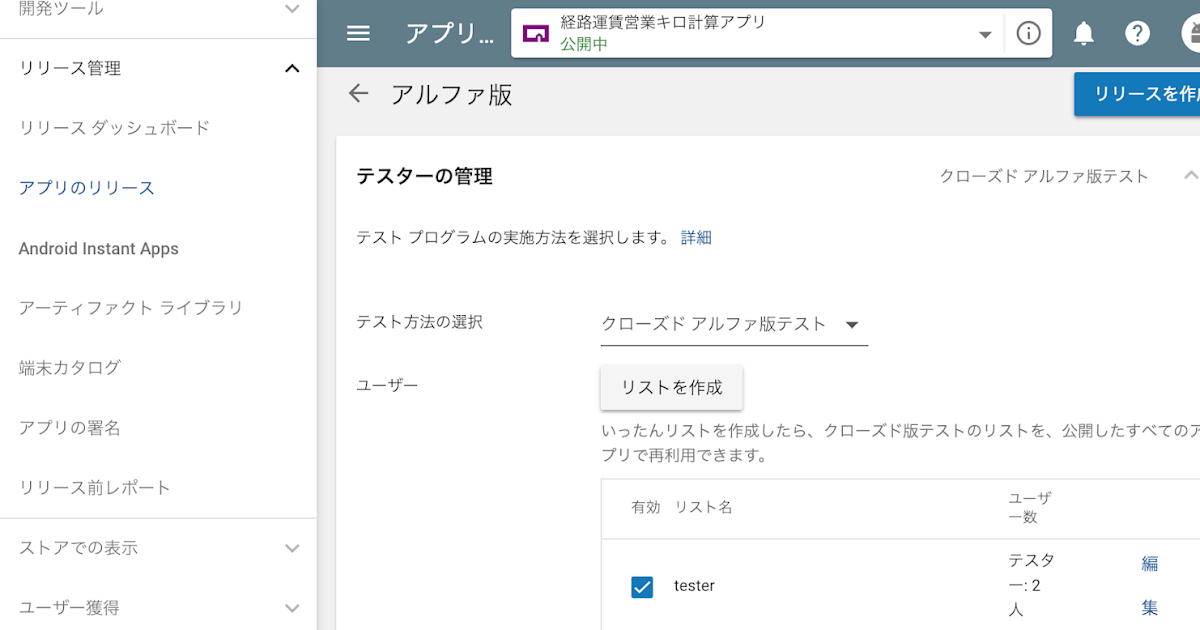Viewport: 1200px width, 630px height.
Task: Open the help question mark icon
Action: click(x=1137, y=33)
